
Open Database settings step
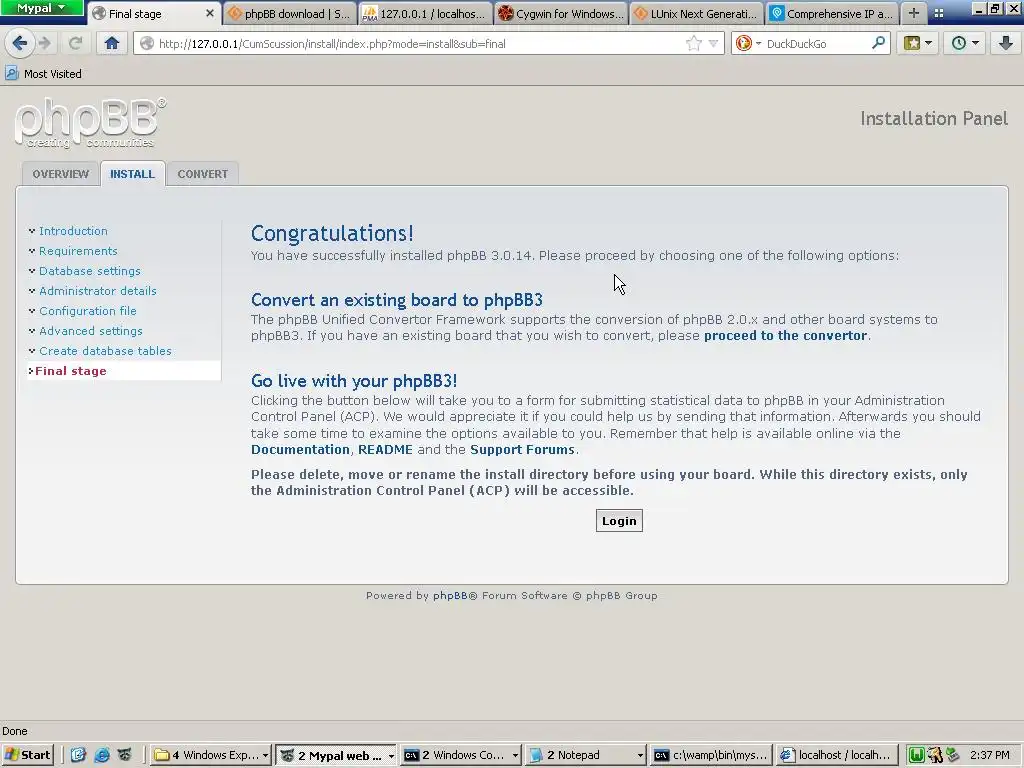[89, 271]
